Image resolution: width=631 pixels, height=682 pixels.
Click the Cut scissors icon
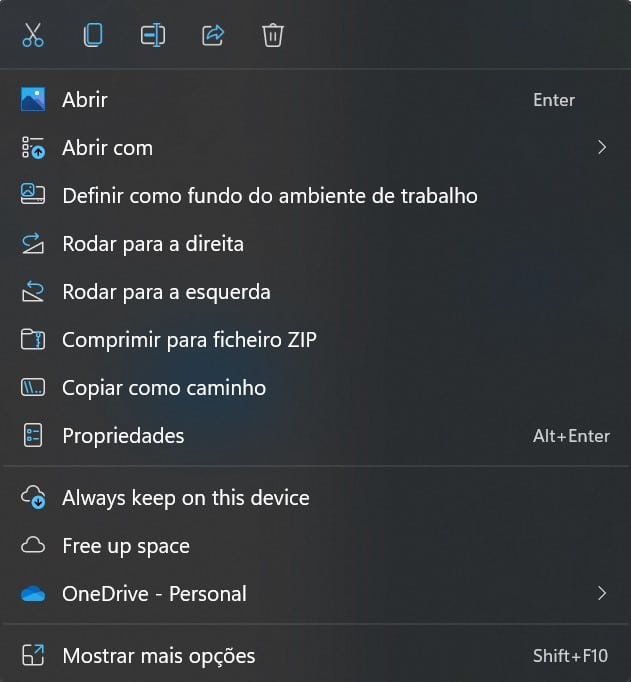[x=33, y=36]
